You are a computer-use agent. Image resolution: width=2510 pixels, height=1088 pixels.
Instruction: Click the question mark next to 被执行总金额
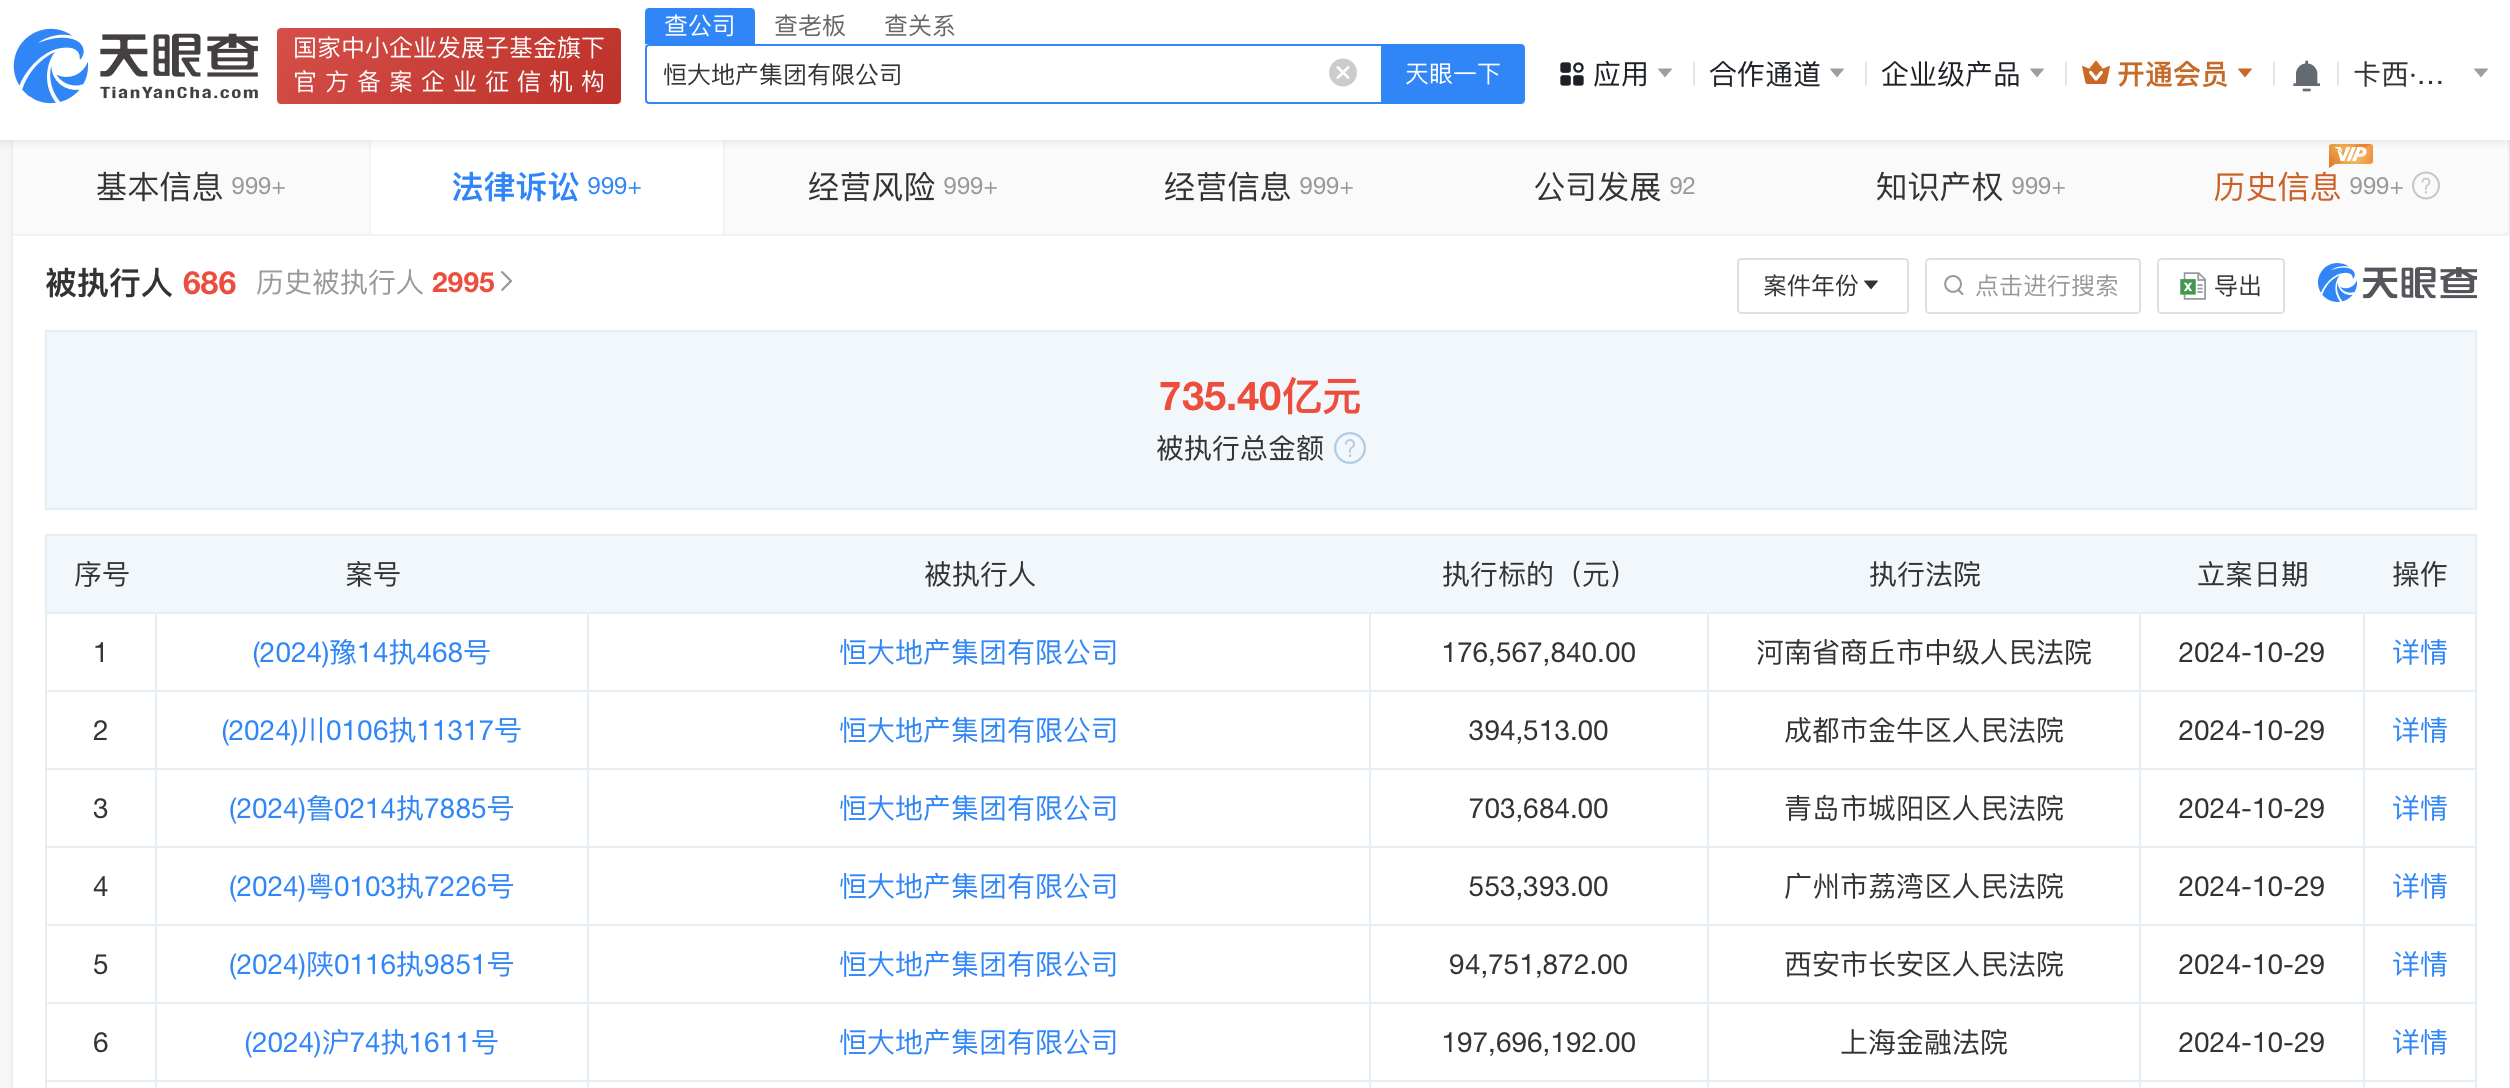tap(1350, 449)
